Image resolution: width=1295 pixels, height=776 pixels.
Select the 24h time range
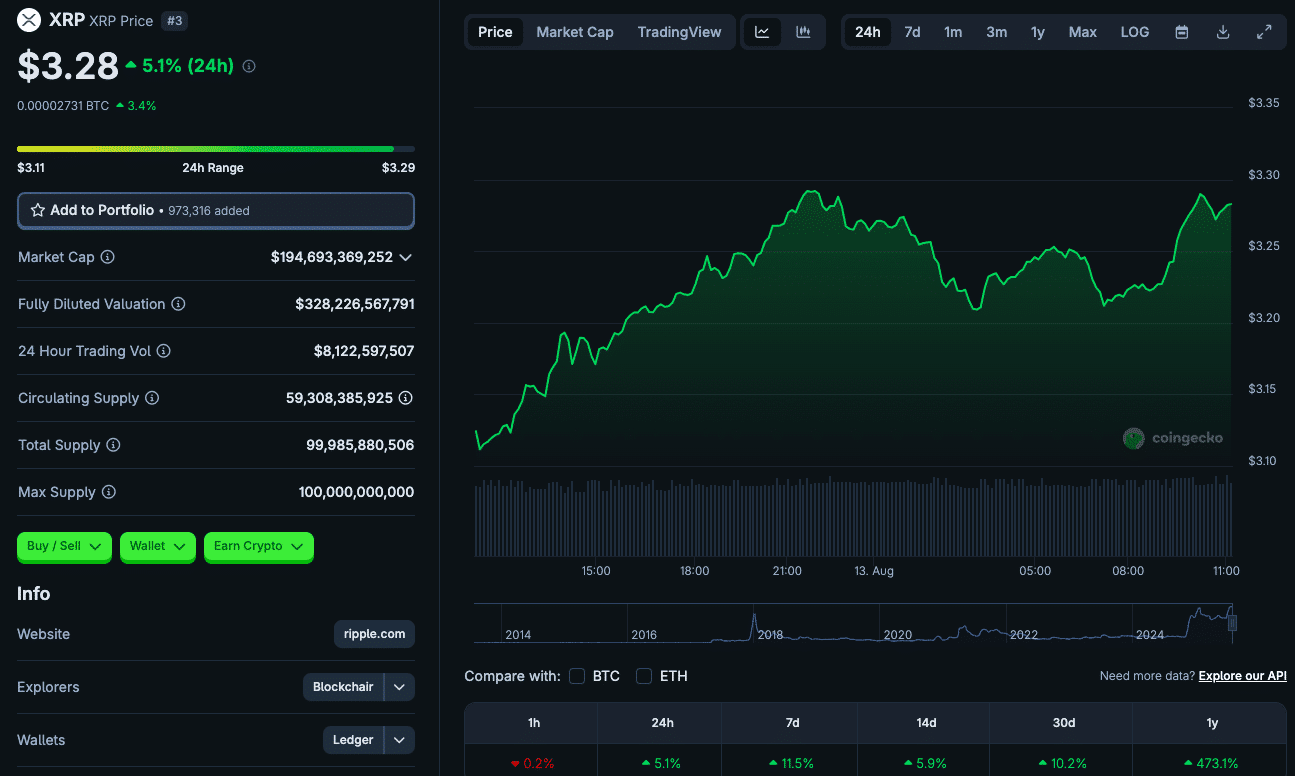868,32
